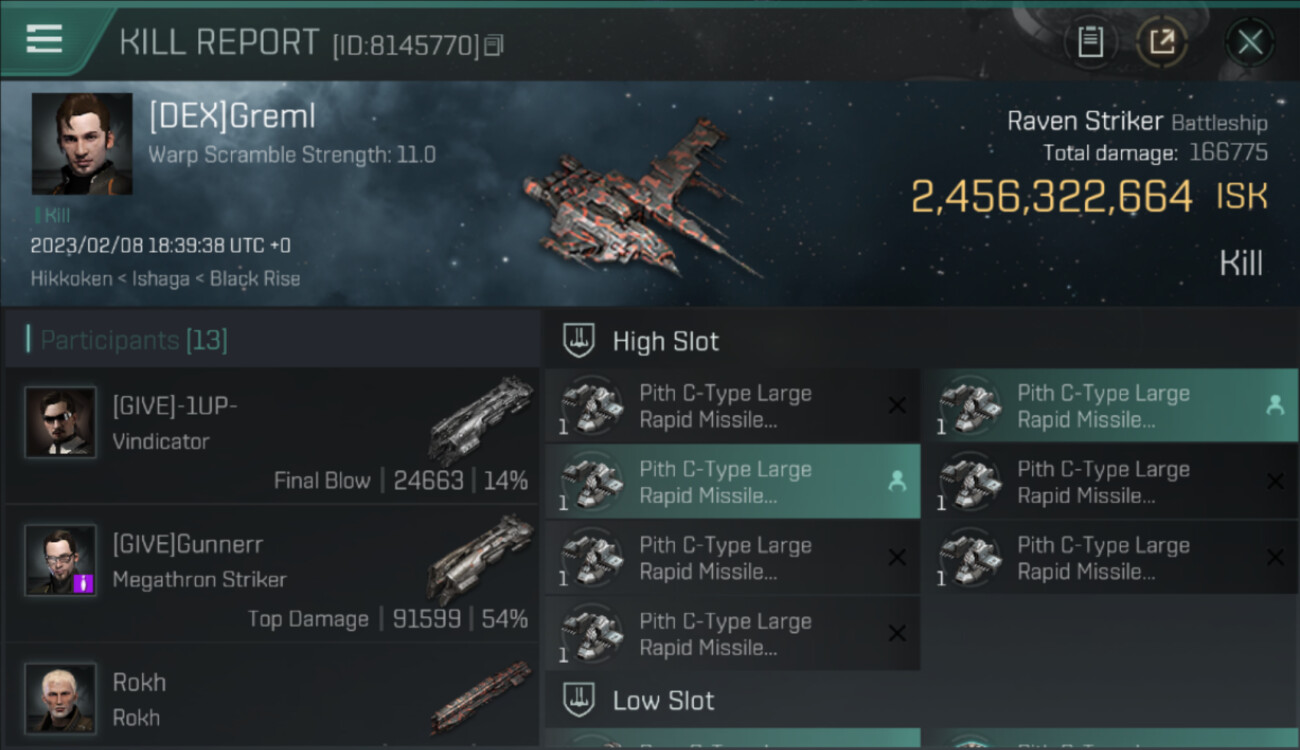Open the Participants [13] header
This screenshot has width=1300, height=750.
tap(134, 341)
